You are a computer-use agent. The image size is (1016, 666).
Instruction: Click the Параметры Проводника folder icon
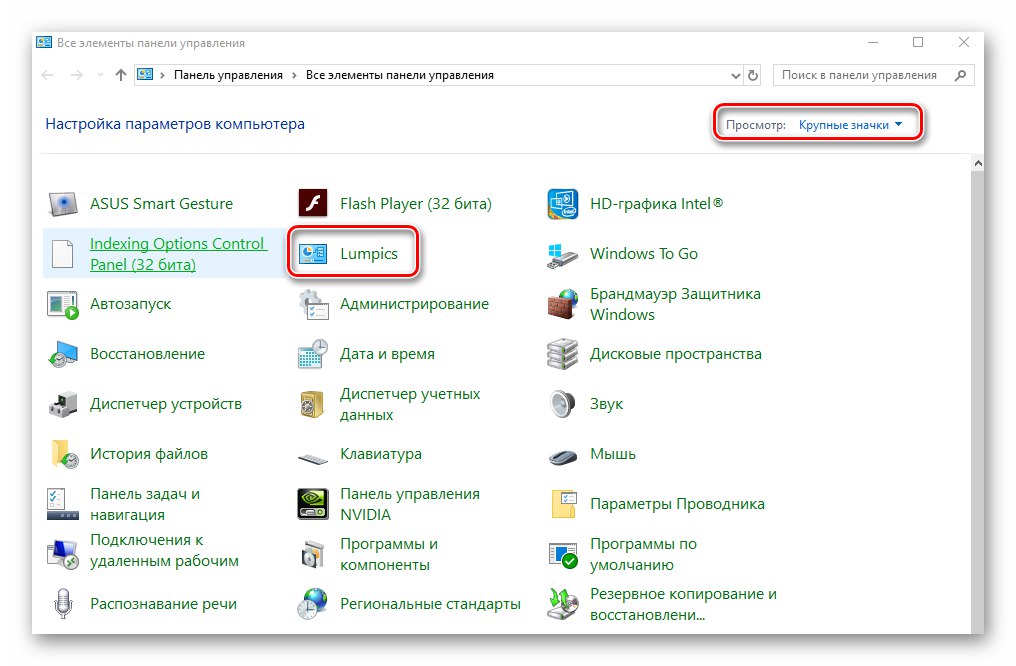(x=564, y=504)
